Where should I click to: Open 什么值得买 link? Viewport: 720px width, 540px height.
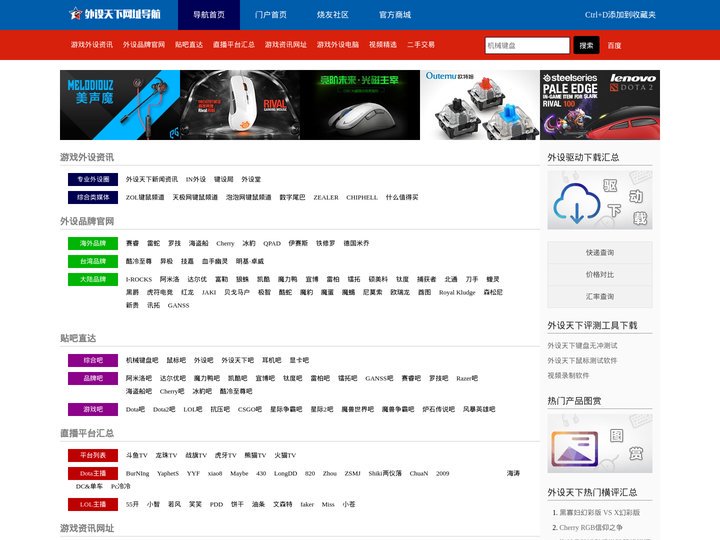(x=402, y=197)
